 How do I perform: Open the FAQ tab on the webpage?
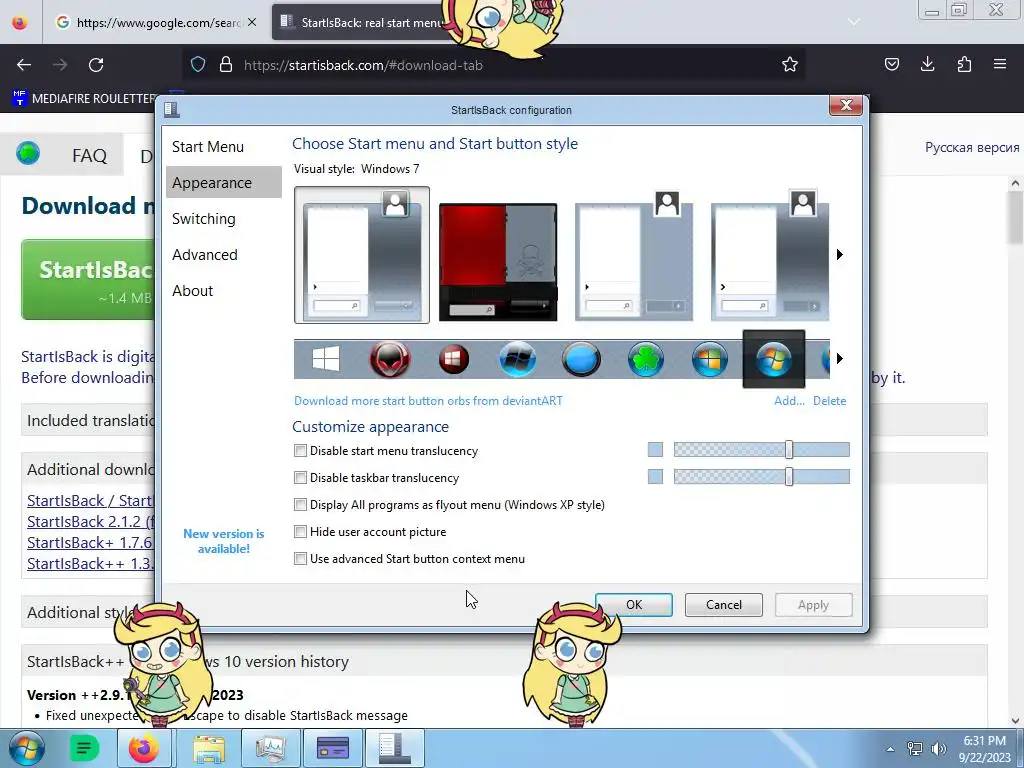tap(89, 155)
